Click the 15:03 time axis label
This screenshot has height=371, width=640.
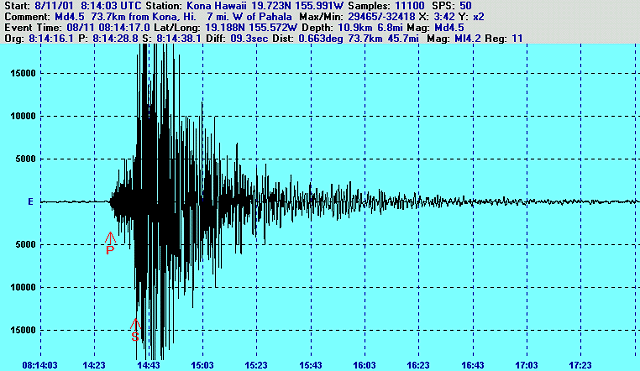pos(202,365)
